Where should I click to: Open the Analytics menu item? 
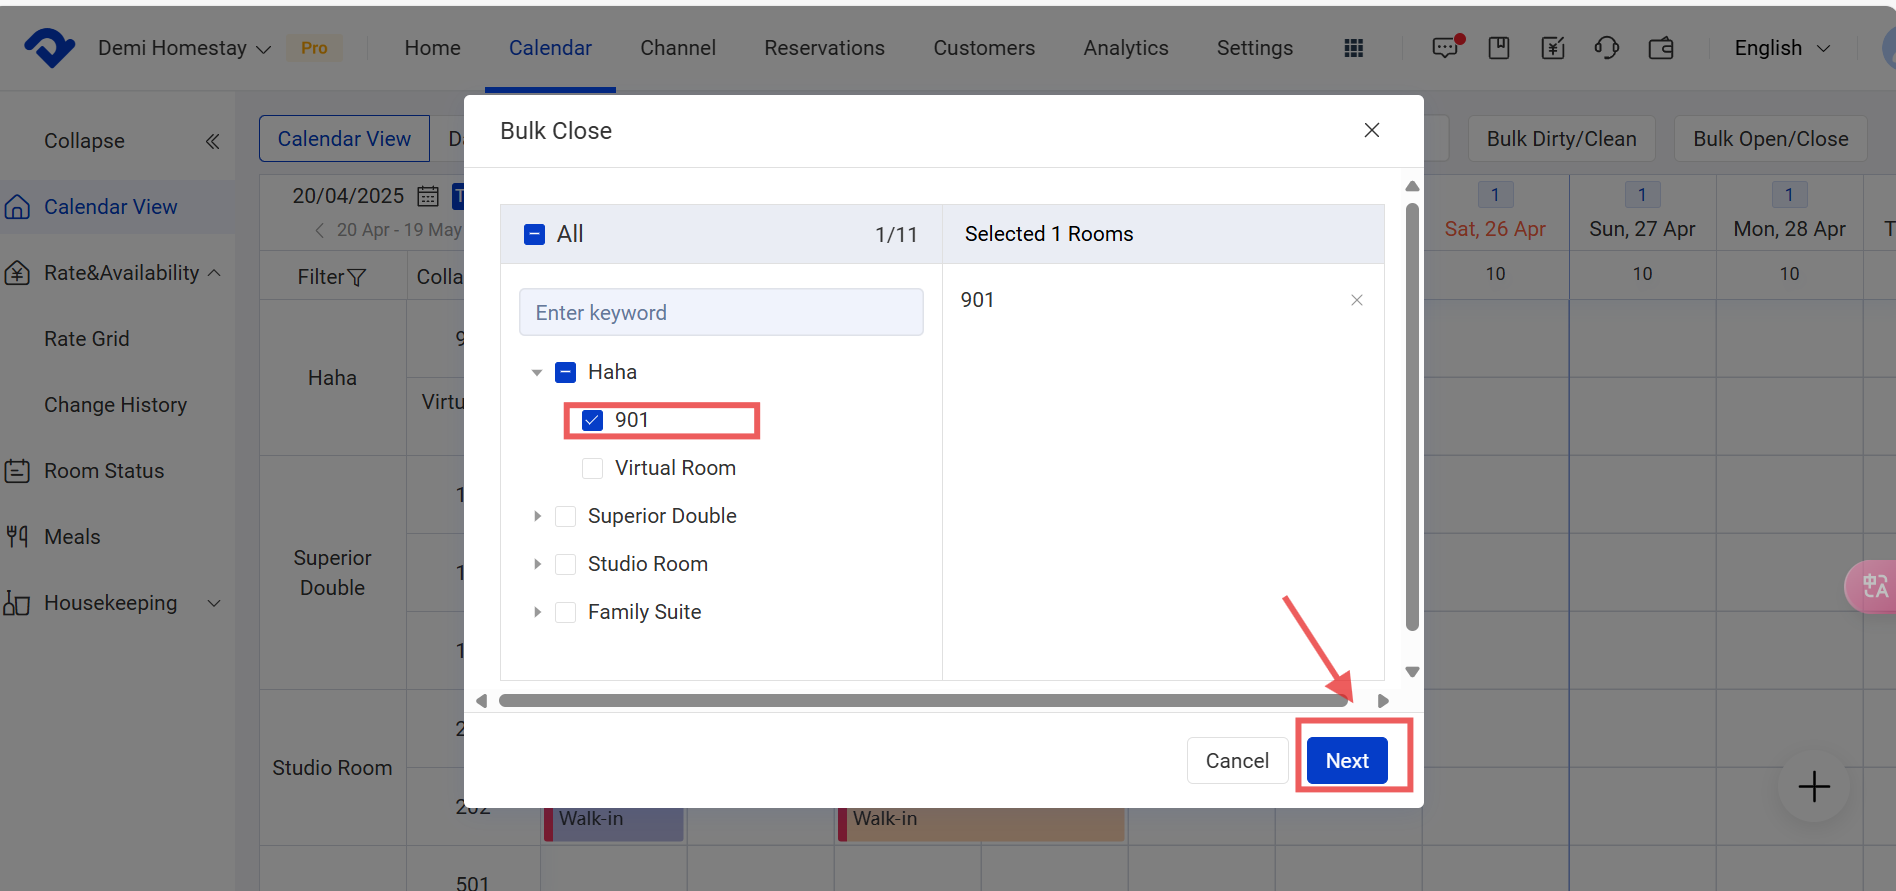click(1125, 48)
